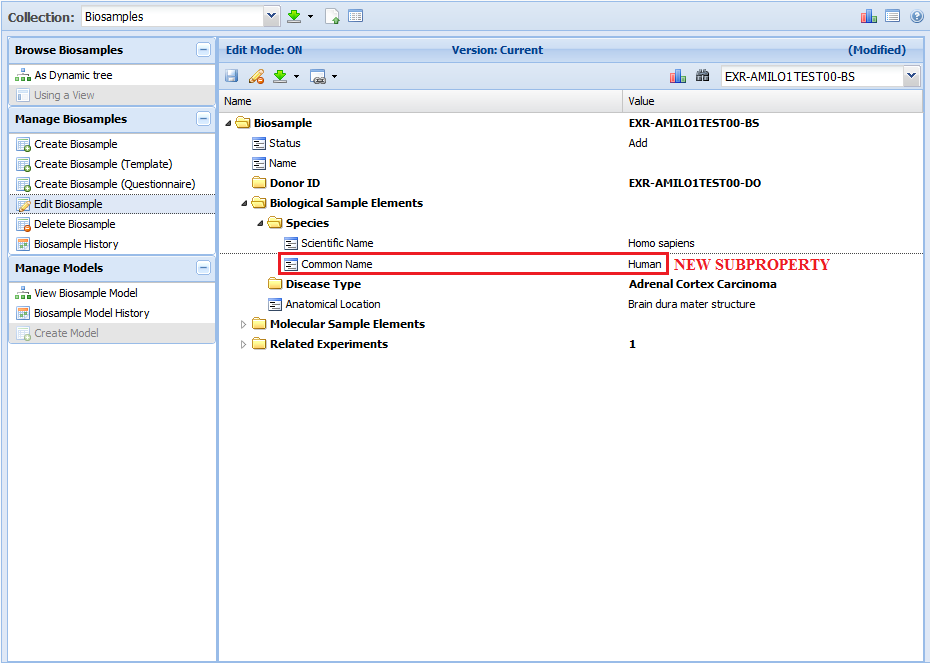Screen dimensions: 930x663
Task: Open the EXR-AMILO1TEST00-BS document dropdown
Action: [x=910, y=76]
